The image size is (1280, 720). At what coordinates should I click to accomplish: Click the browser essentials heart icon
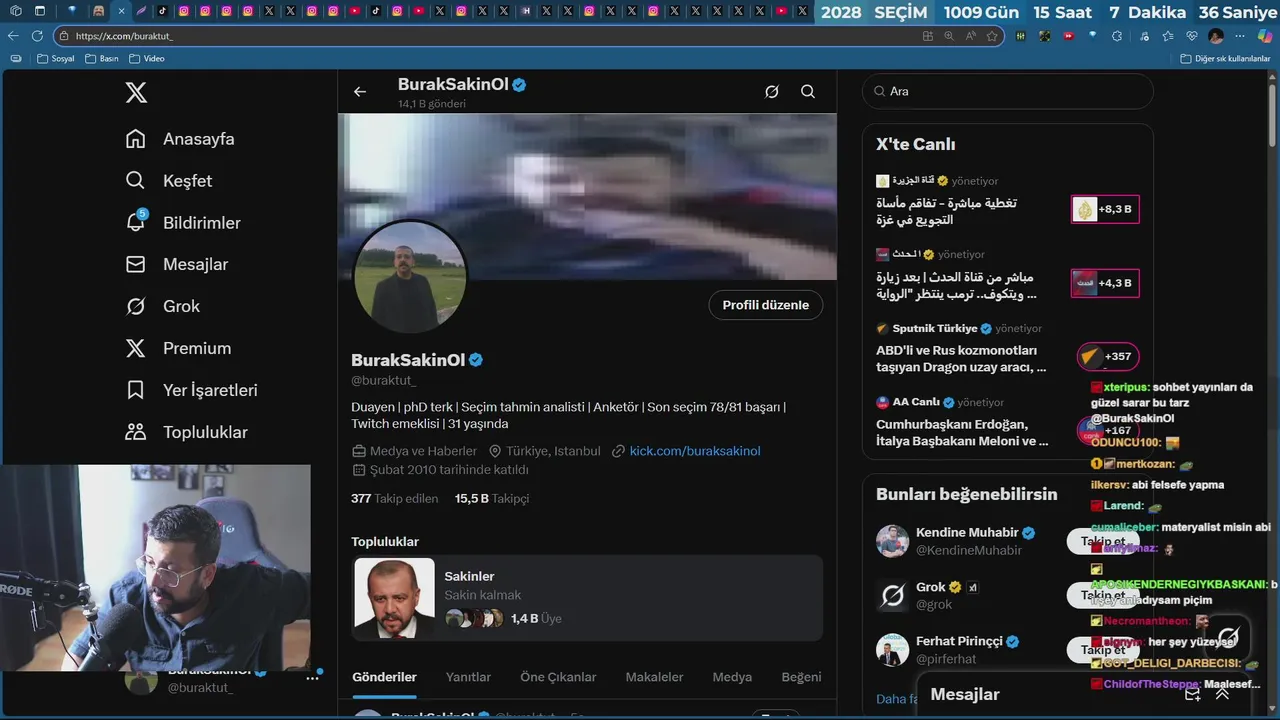[1191, 36]
